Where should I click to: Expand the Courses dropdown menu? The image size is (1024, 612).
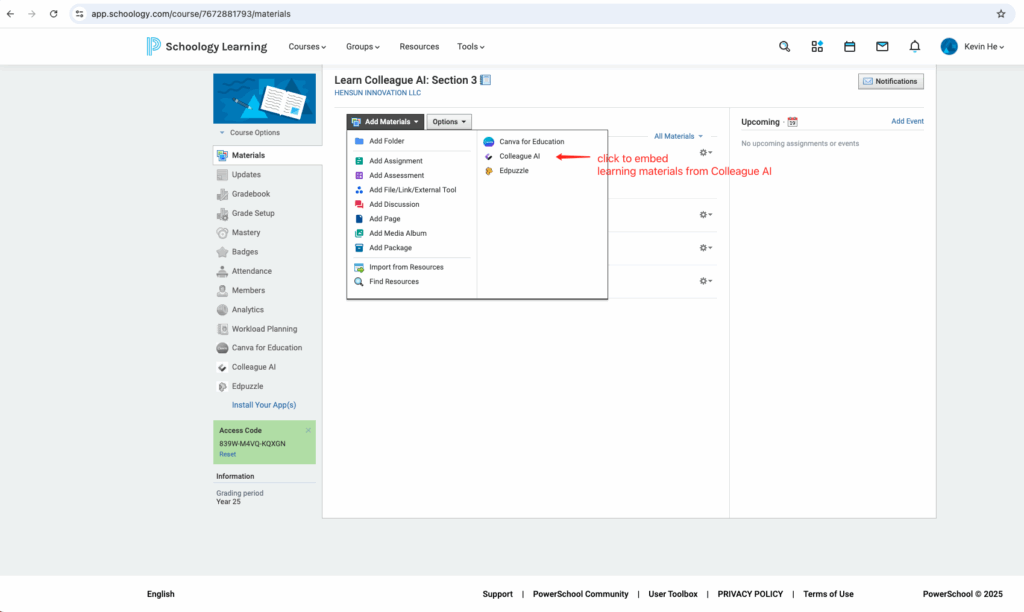pyautogui.click(x=307, y=47)
